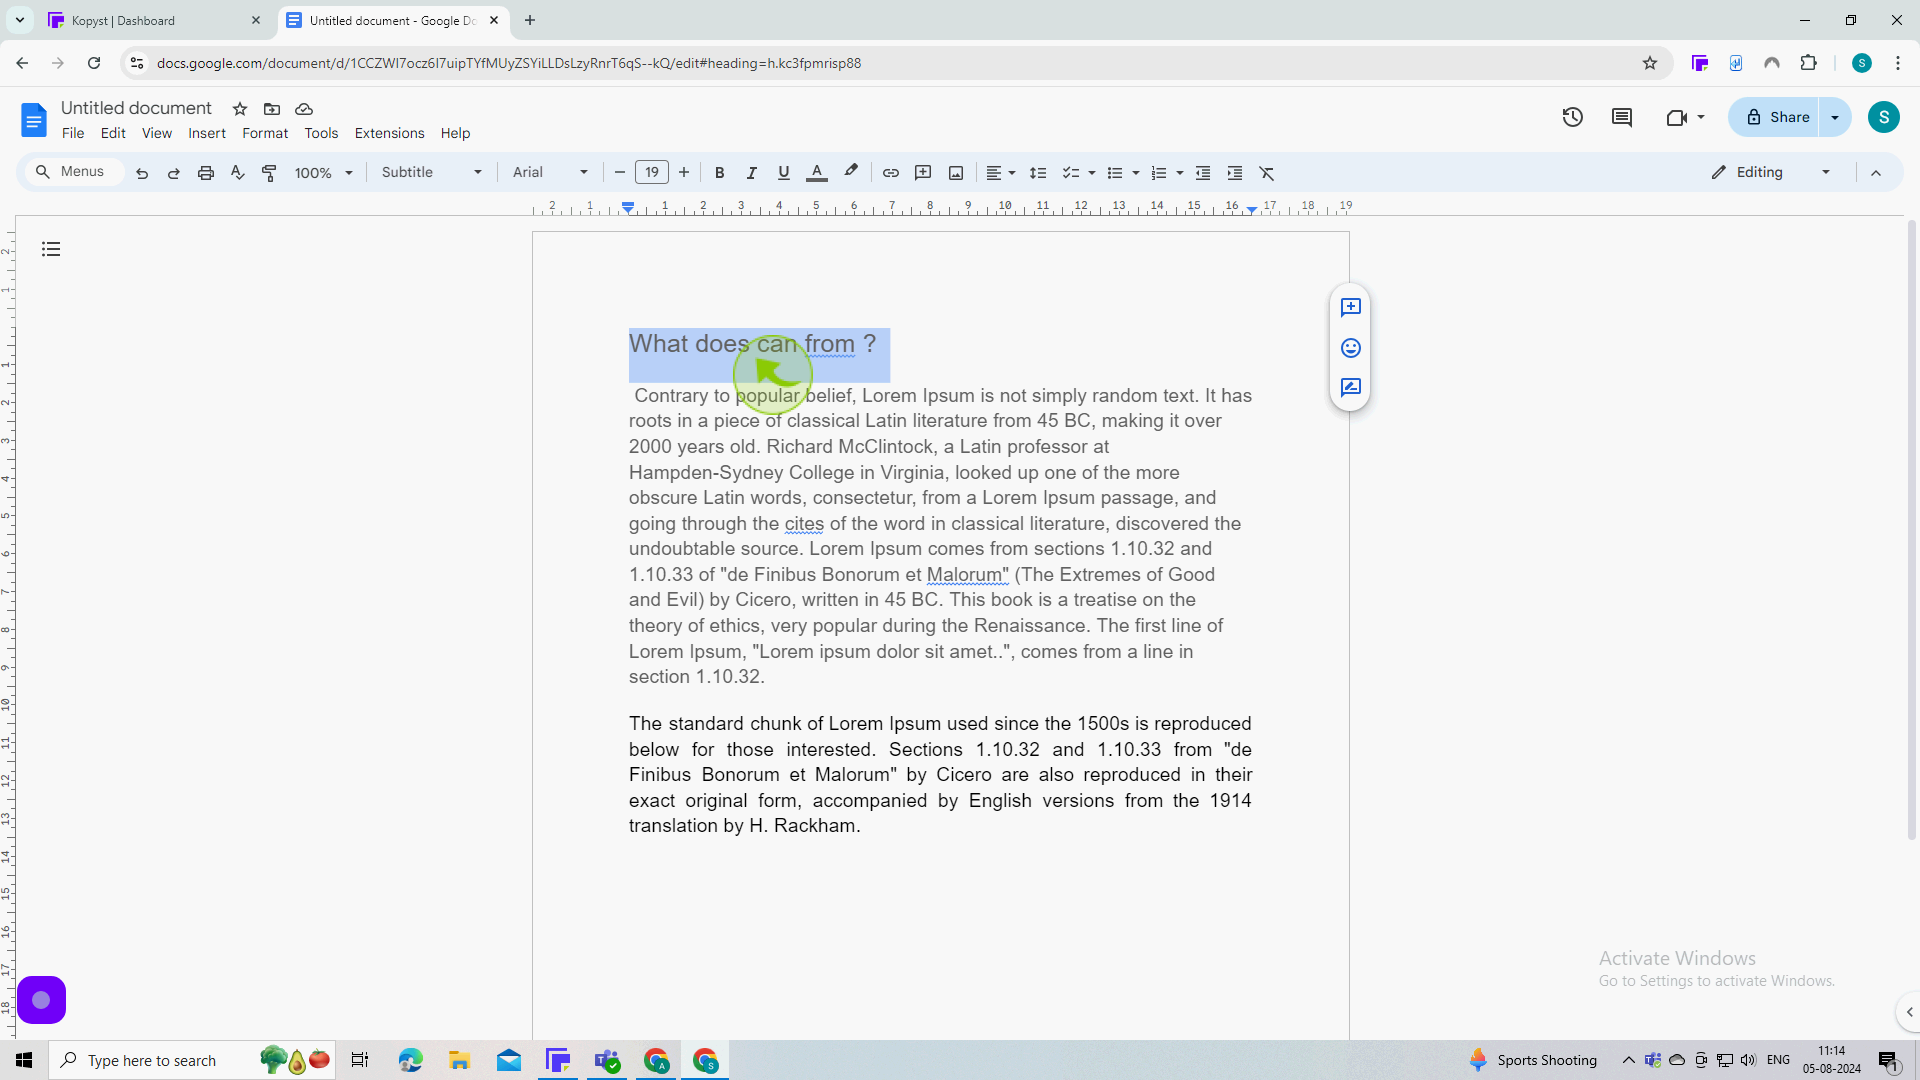Click the Text background color icon

click(x=851, y=173)
